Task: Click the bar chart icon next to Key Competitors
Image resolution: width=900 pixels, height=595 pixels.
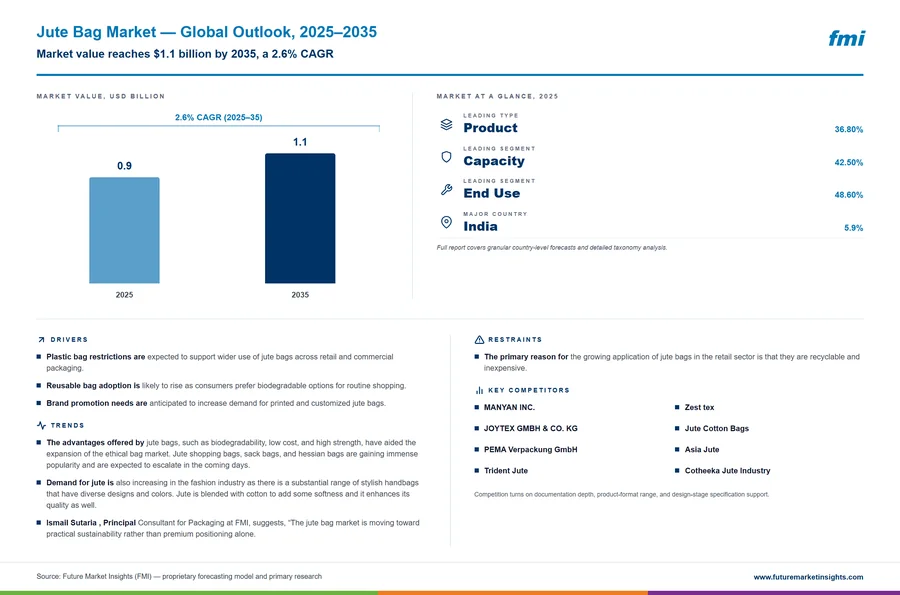Action: point(479,390)
